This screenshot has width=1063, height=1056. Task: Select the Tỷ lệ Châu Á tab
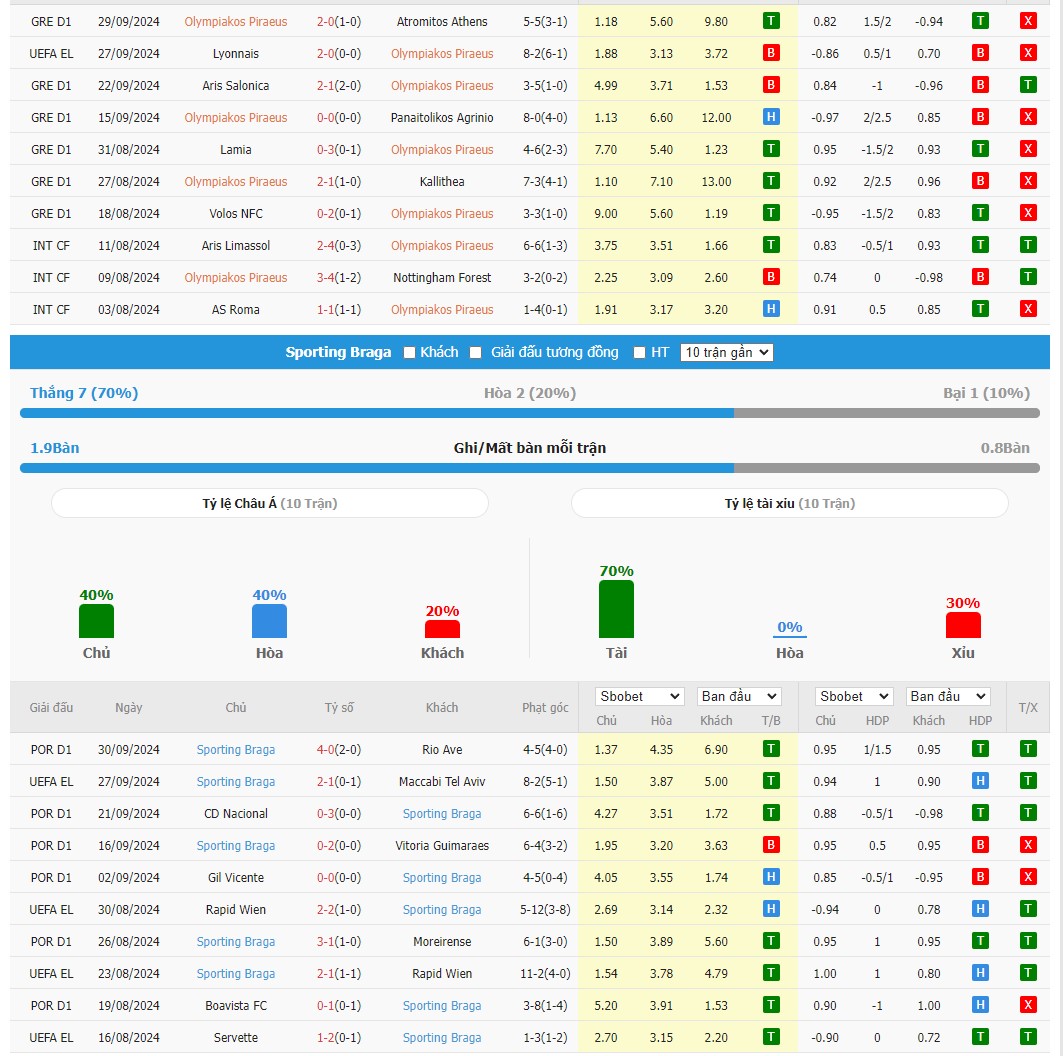[270, 504]
